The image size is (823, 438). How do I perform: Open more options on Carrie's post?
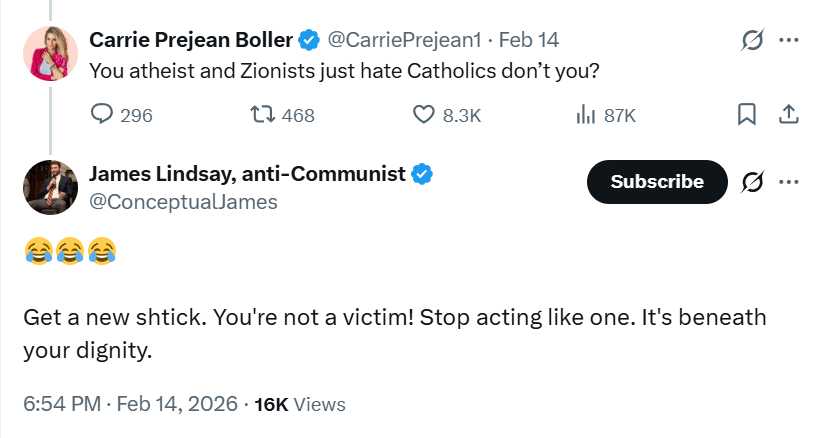point(788,41)
